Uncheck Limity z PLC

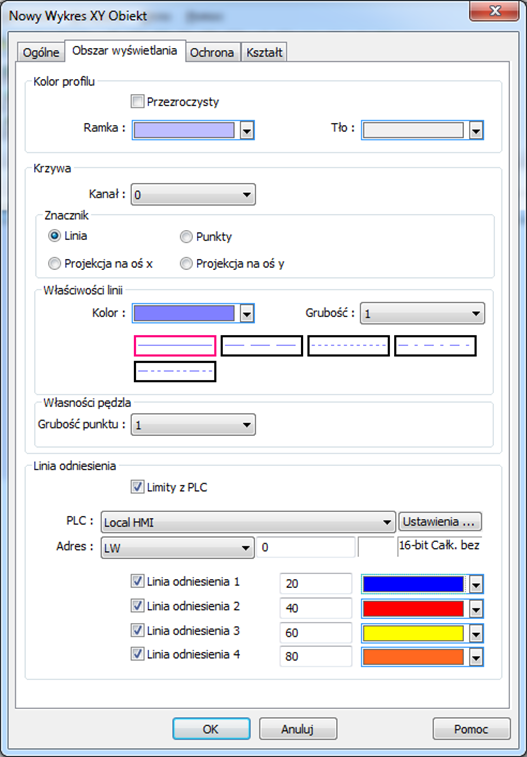click(x=138, y=487)
